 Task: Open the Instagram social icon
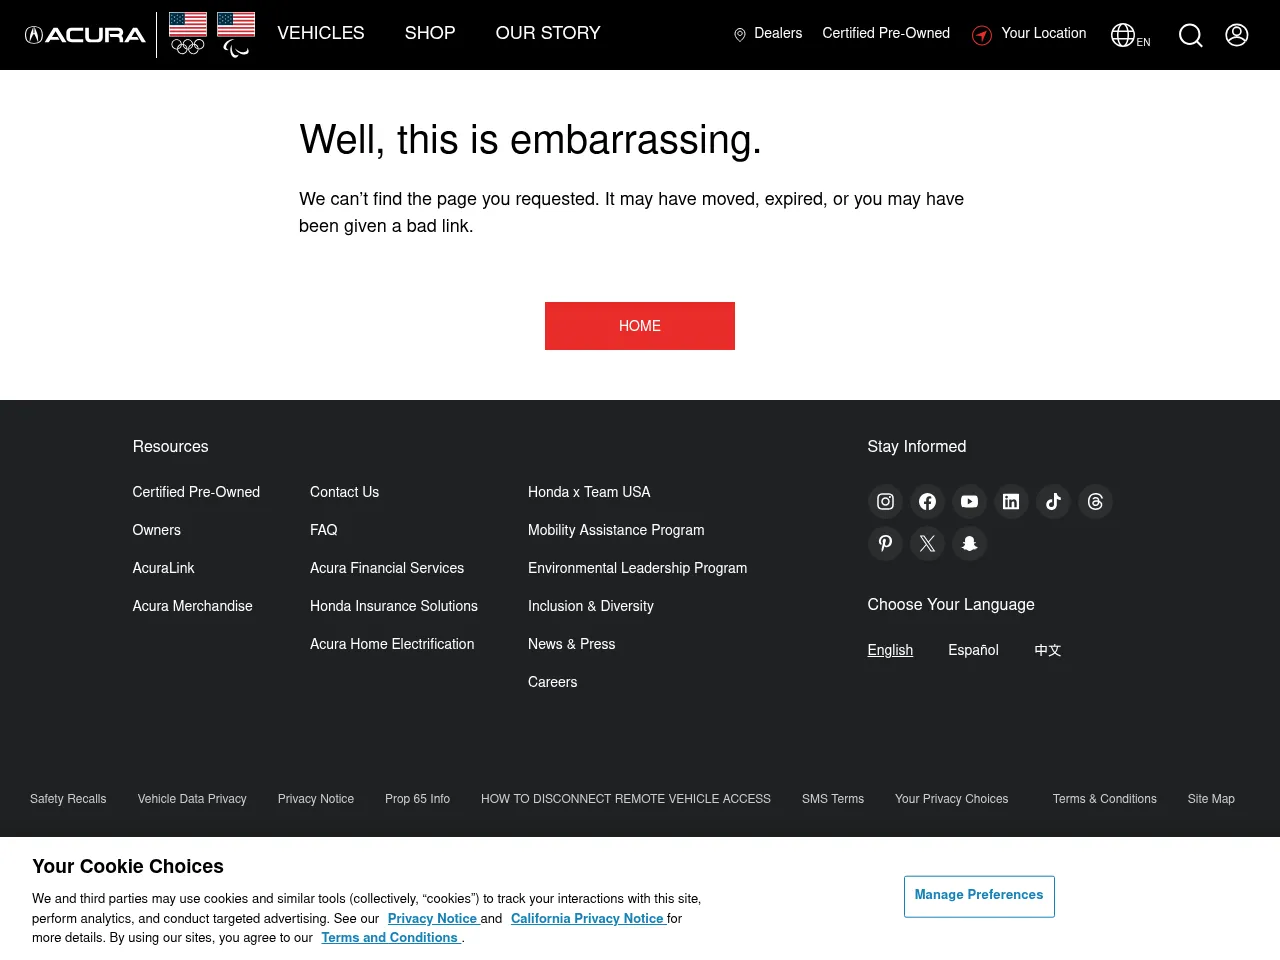pos(885,502)
